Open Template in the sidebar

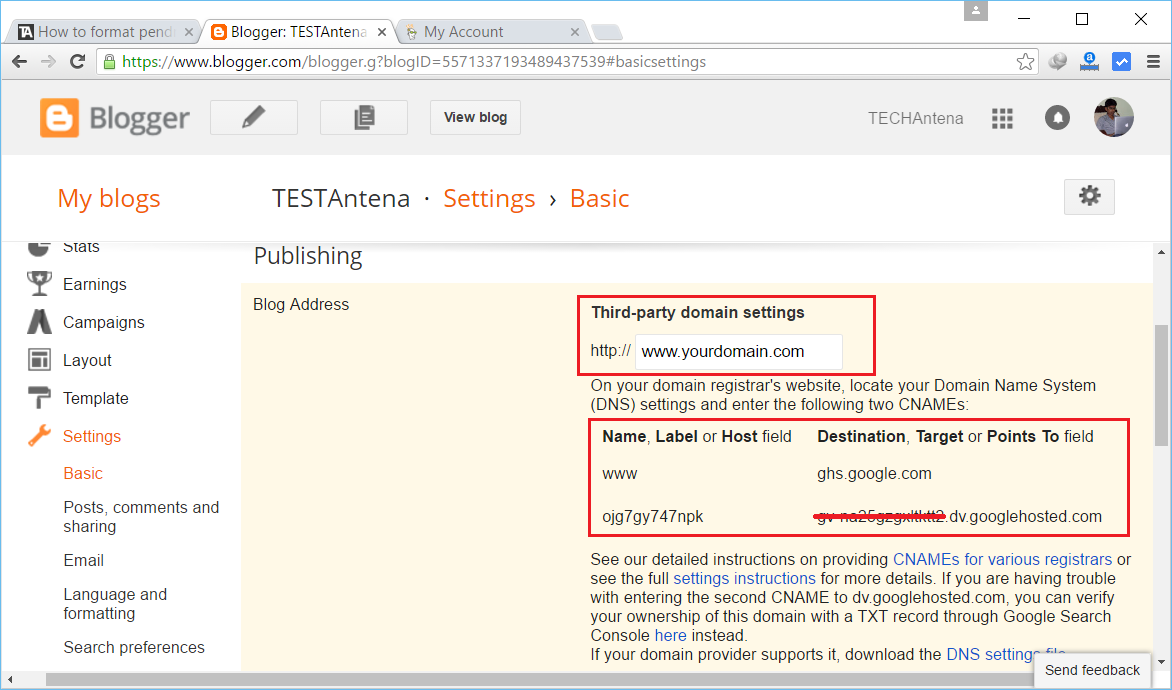pos(96,398)
